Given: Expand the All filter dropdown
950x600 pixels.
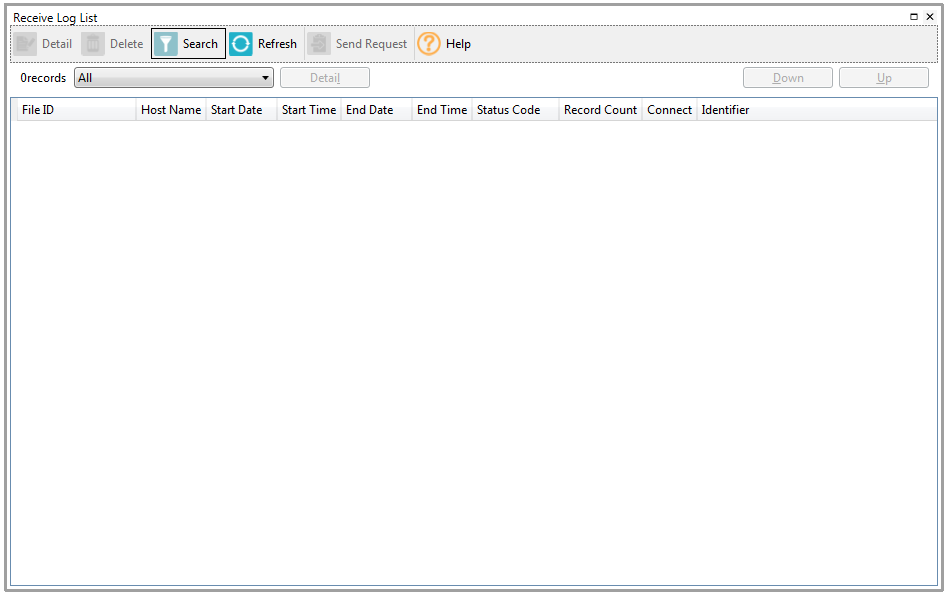Looking at the screenshot, I should (265, 78).
